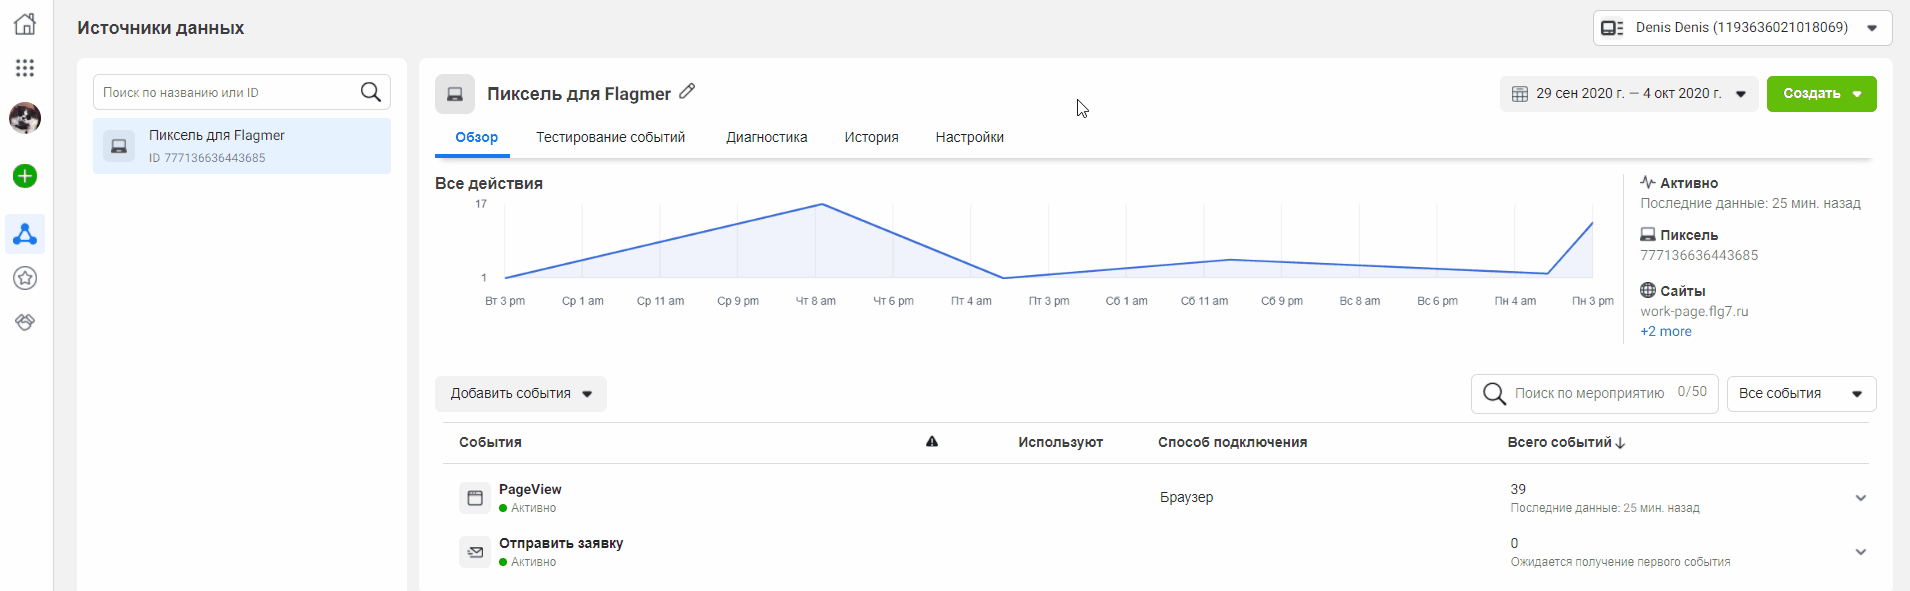Click the "Поиск по мероприятию" search field

(x=1588, y=394)
